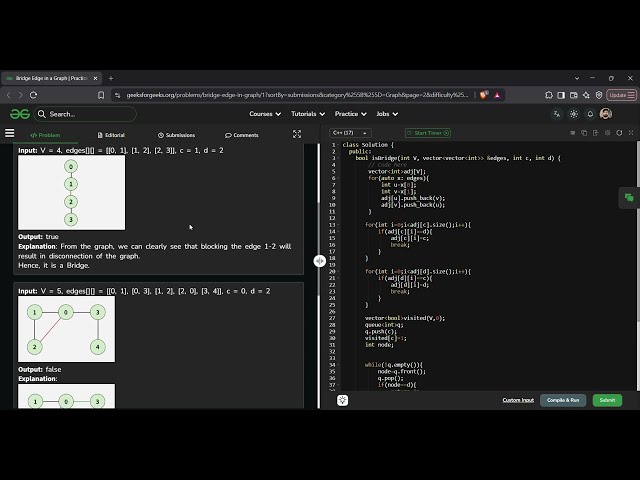Switch to the Comments tab
Viewport: 640px width, 480px height.
click(x=242, y=135)
